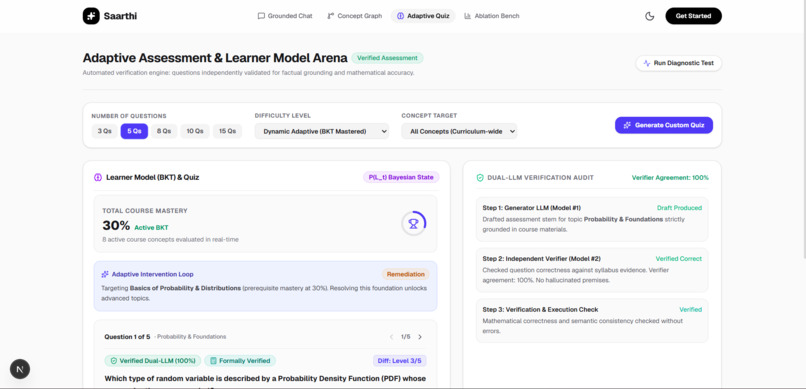The image size is (806, 389).
Task: Open the Difficulty Level dropdown
Action: [322, 131]
